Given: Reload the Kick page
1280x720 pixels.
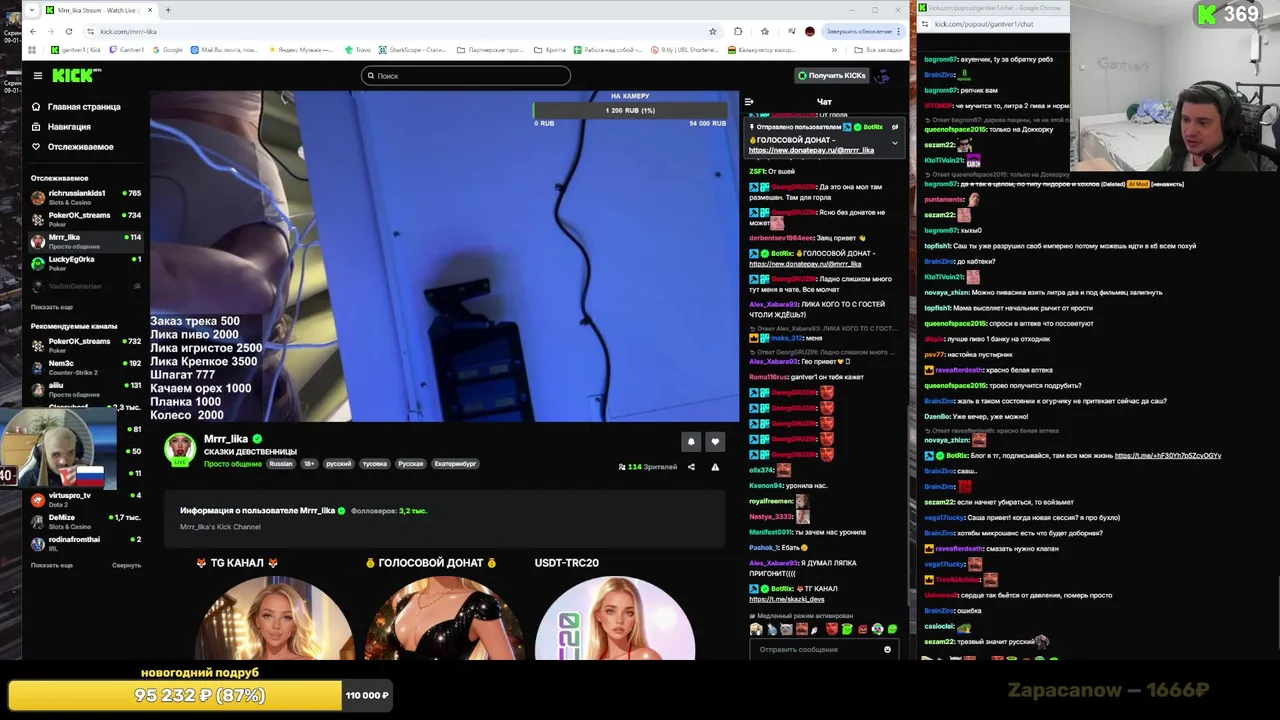Looking at the screenshot, I should point(69,31).
